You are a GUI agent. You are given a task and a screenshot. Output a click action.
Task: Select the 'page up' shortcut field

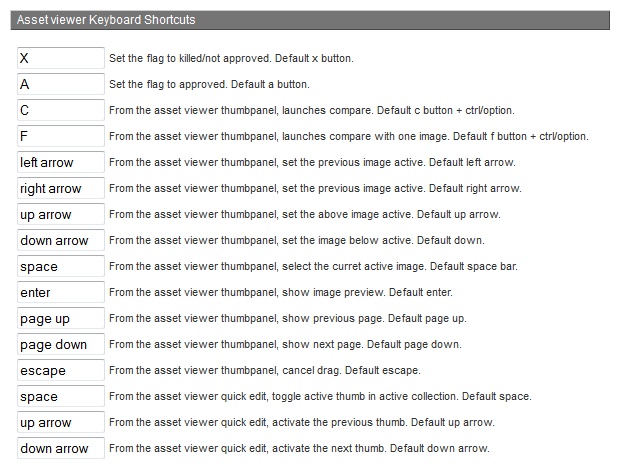[x=60, y=319]
